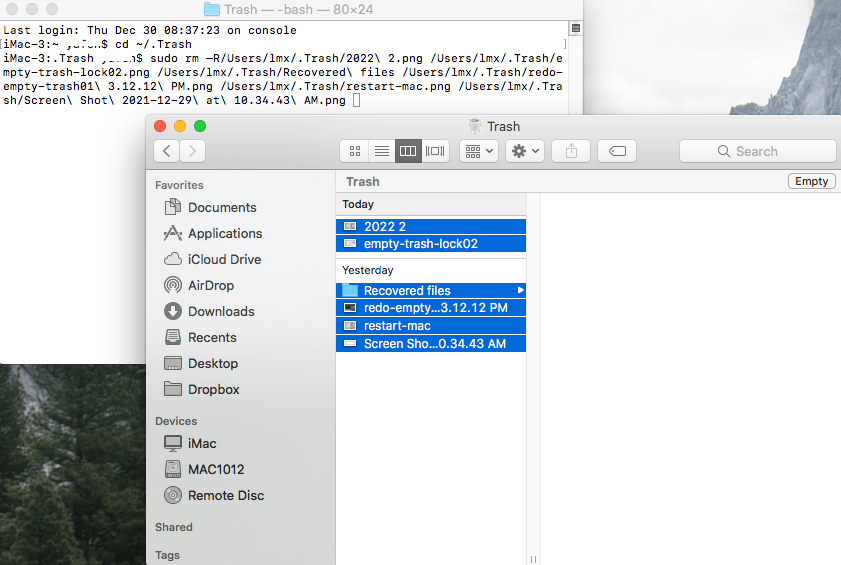841x565 pixels.
Task: Go forward using the Finder forward arrow
Action: (x=192, y=151)
